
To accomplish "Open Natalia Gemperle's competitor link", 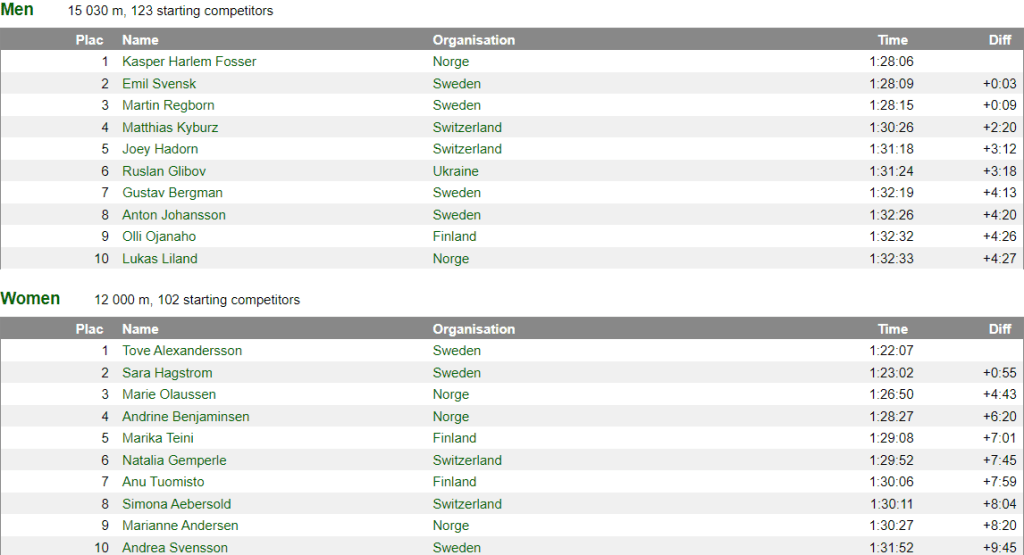I will click(174, 461).
